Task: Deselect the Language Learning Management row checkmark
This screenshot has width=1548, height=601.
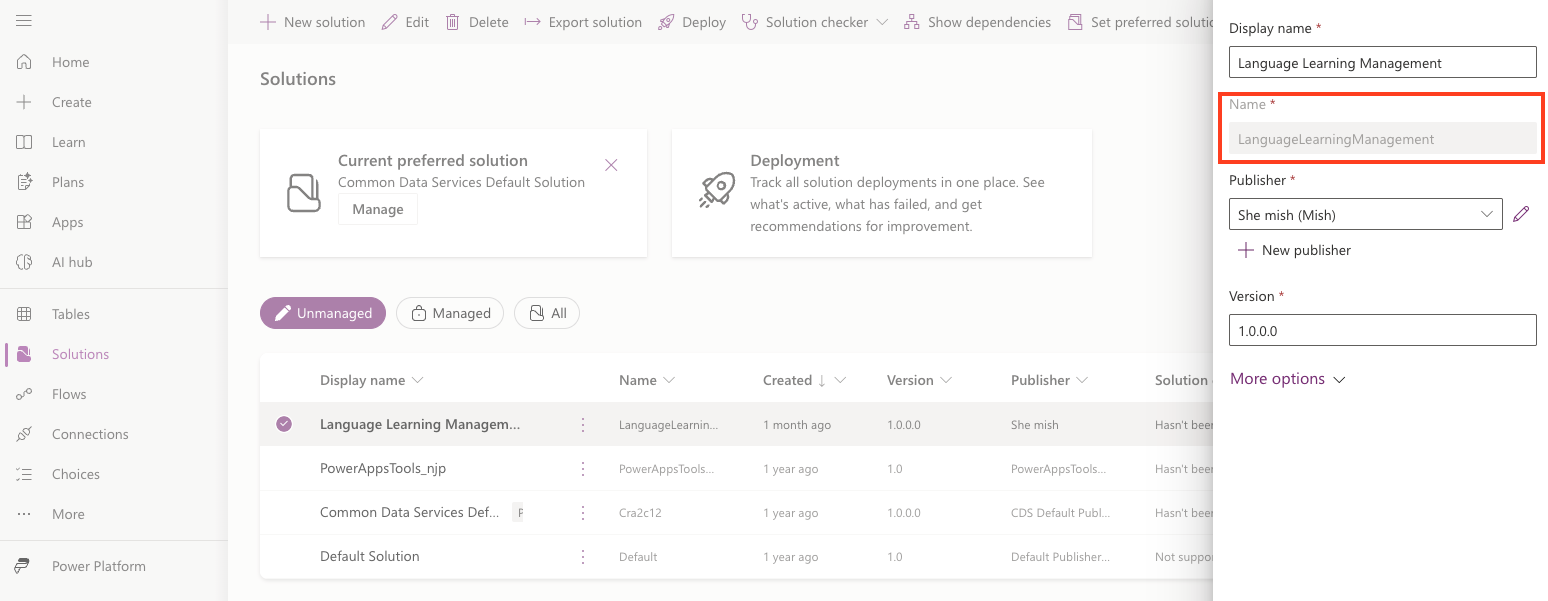Action: coord(284,425)
